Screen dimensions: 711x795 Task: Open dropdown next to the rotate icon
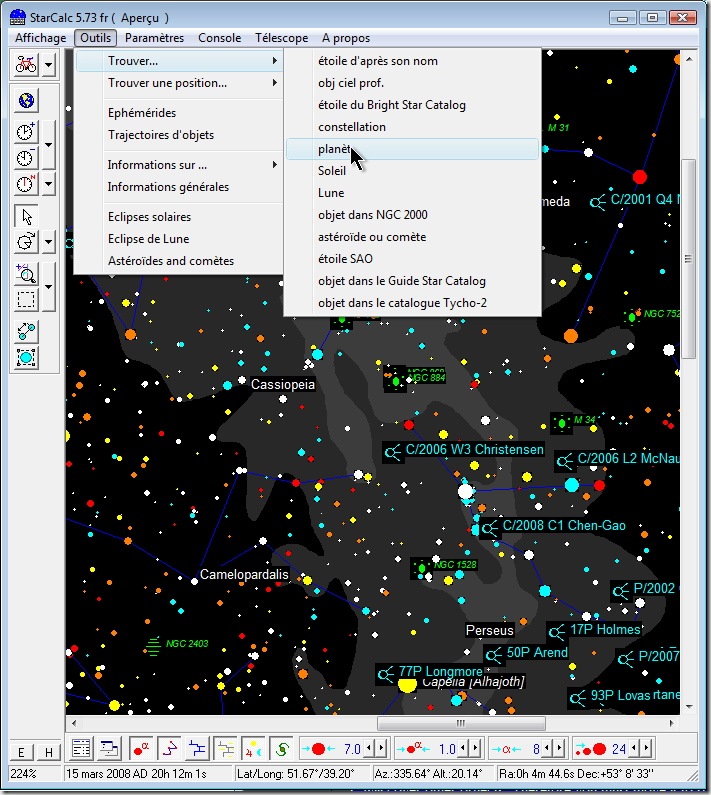point(49,242)
